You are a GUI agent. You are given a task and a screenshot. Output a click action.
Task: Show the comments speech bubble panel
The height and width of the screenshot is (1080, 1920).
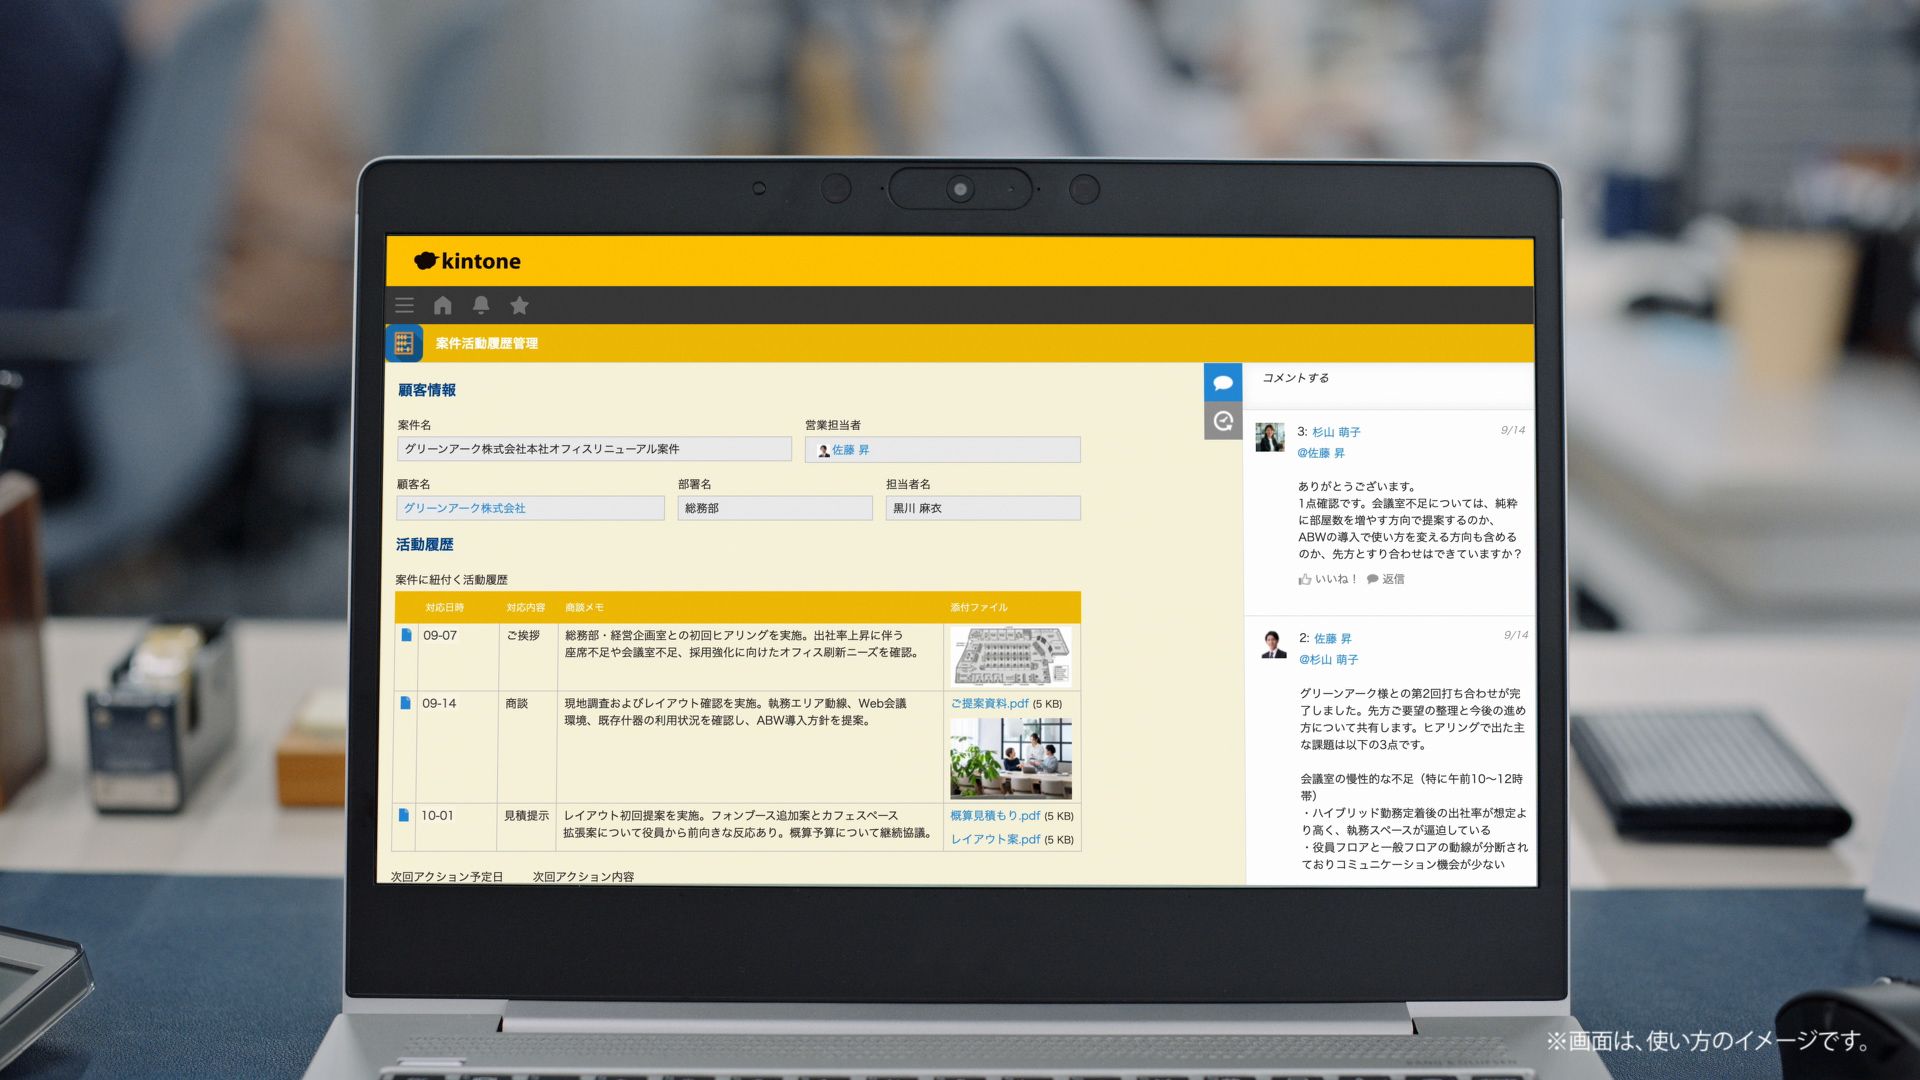1223,382
